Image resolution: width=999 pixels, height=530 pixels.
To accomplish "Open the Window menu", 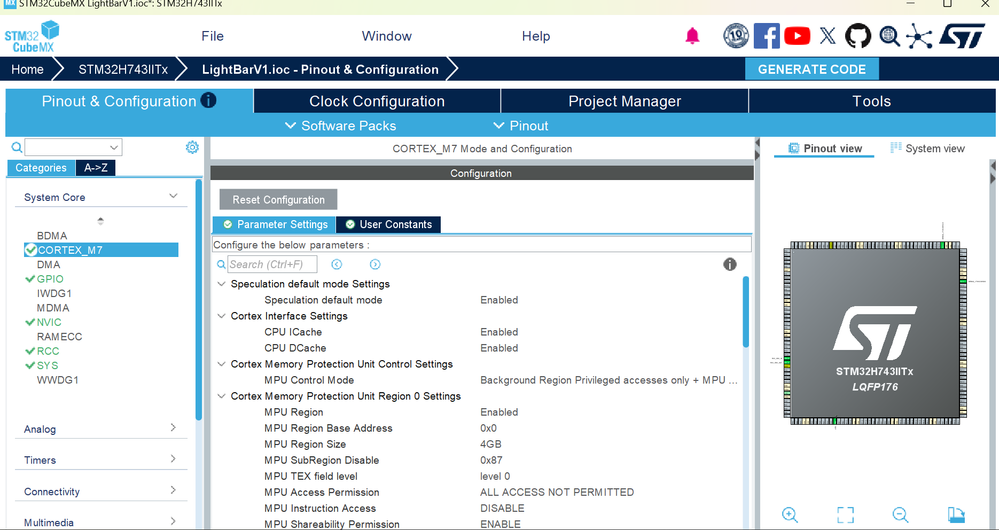I will (387, 36).
